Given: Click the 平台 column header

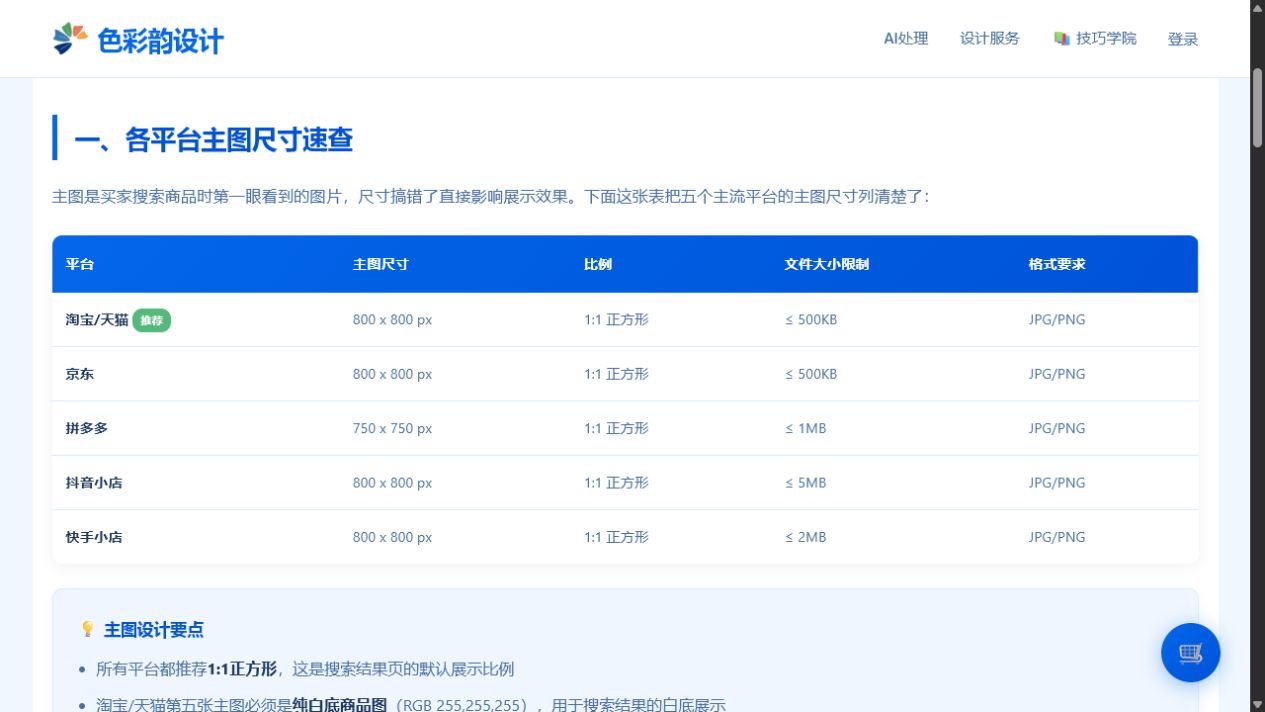Looking at the screenshot, I should click(80, 264).
